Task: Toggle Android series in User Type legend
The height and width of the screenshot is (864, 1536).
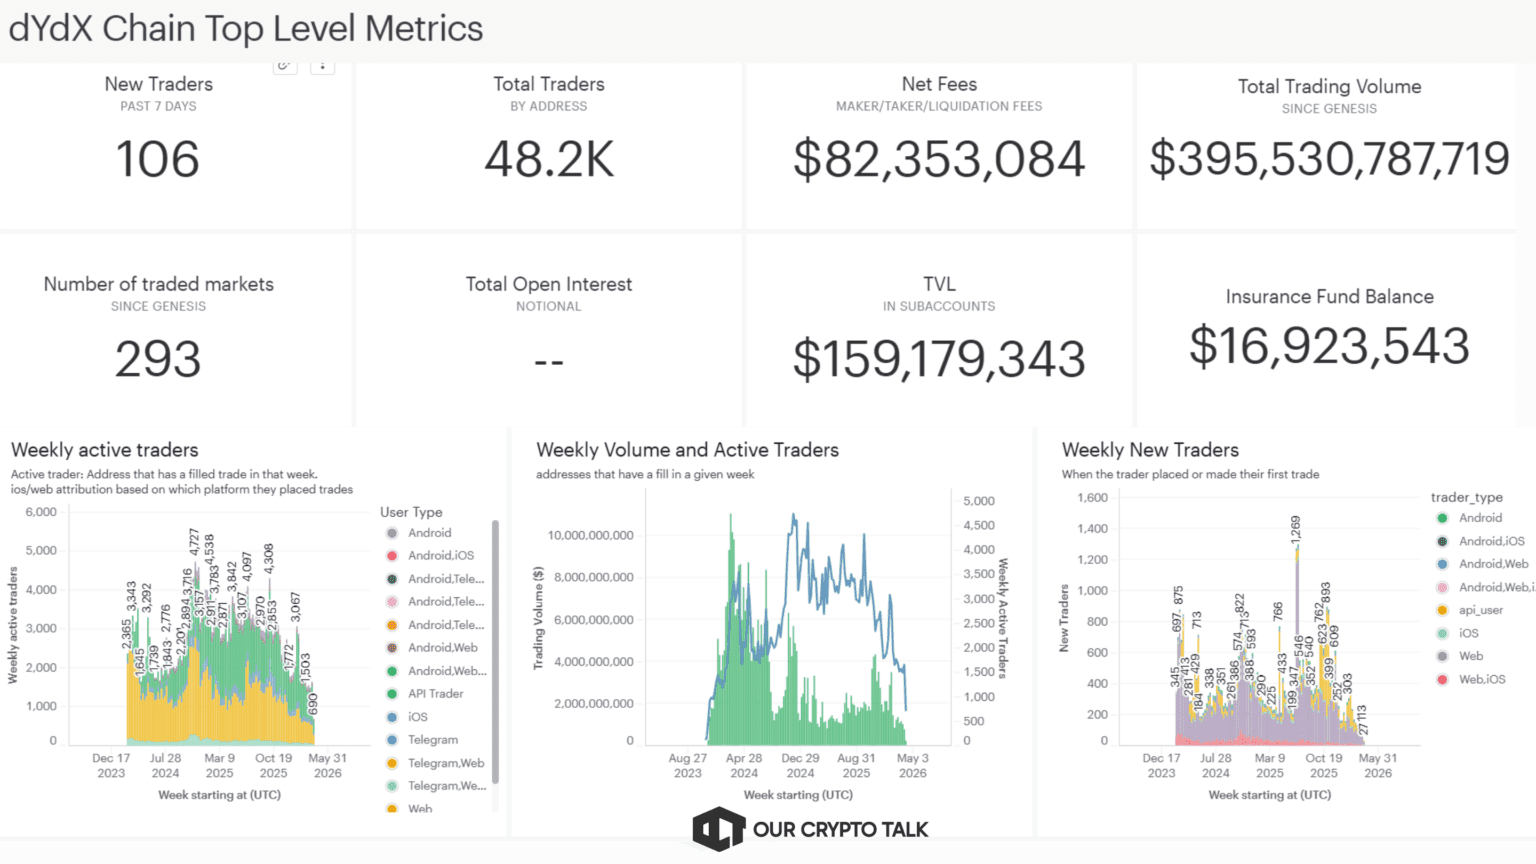Action: pyautogui.click(x=429, y=533)
